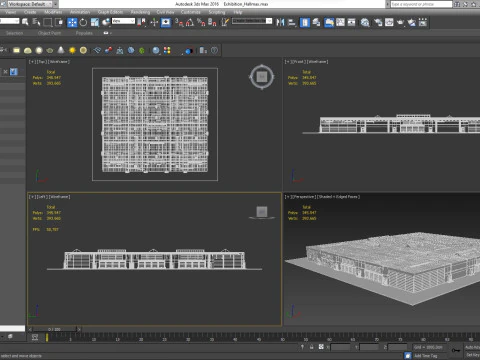Click the Render Production teapot icon

(x=400, y=22)
